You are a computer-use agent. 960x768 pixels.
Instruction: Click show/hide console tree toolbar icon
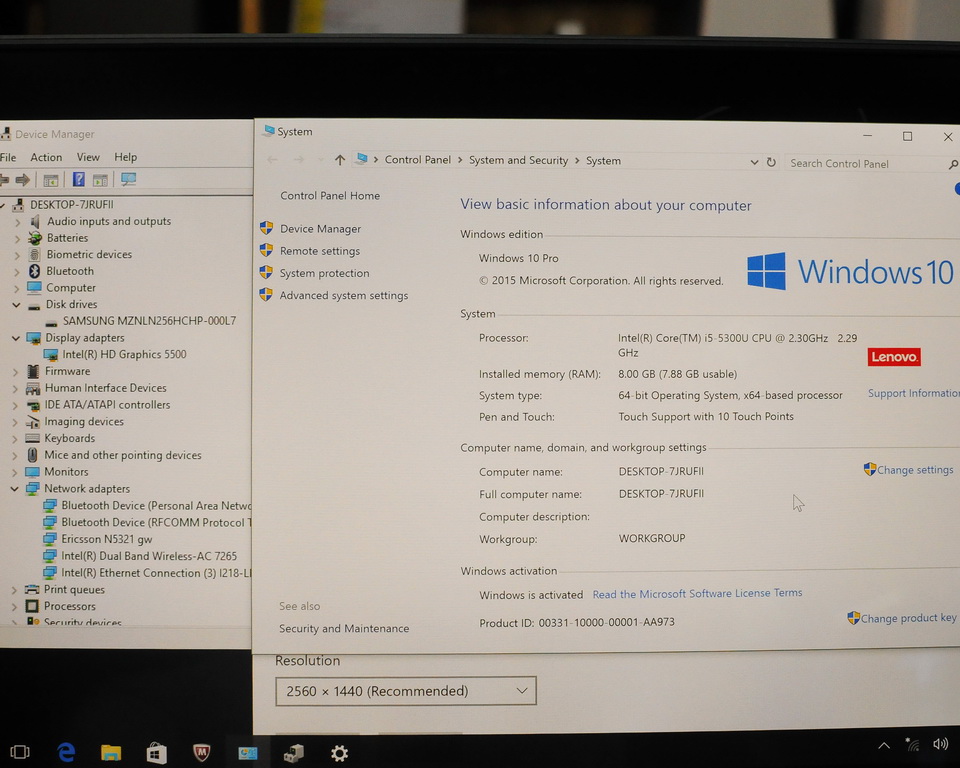pyautogui.click(x=51, y=180)
